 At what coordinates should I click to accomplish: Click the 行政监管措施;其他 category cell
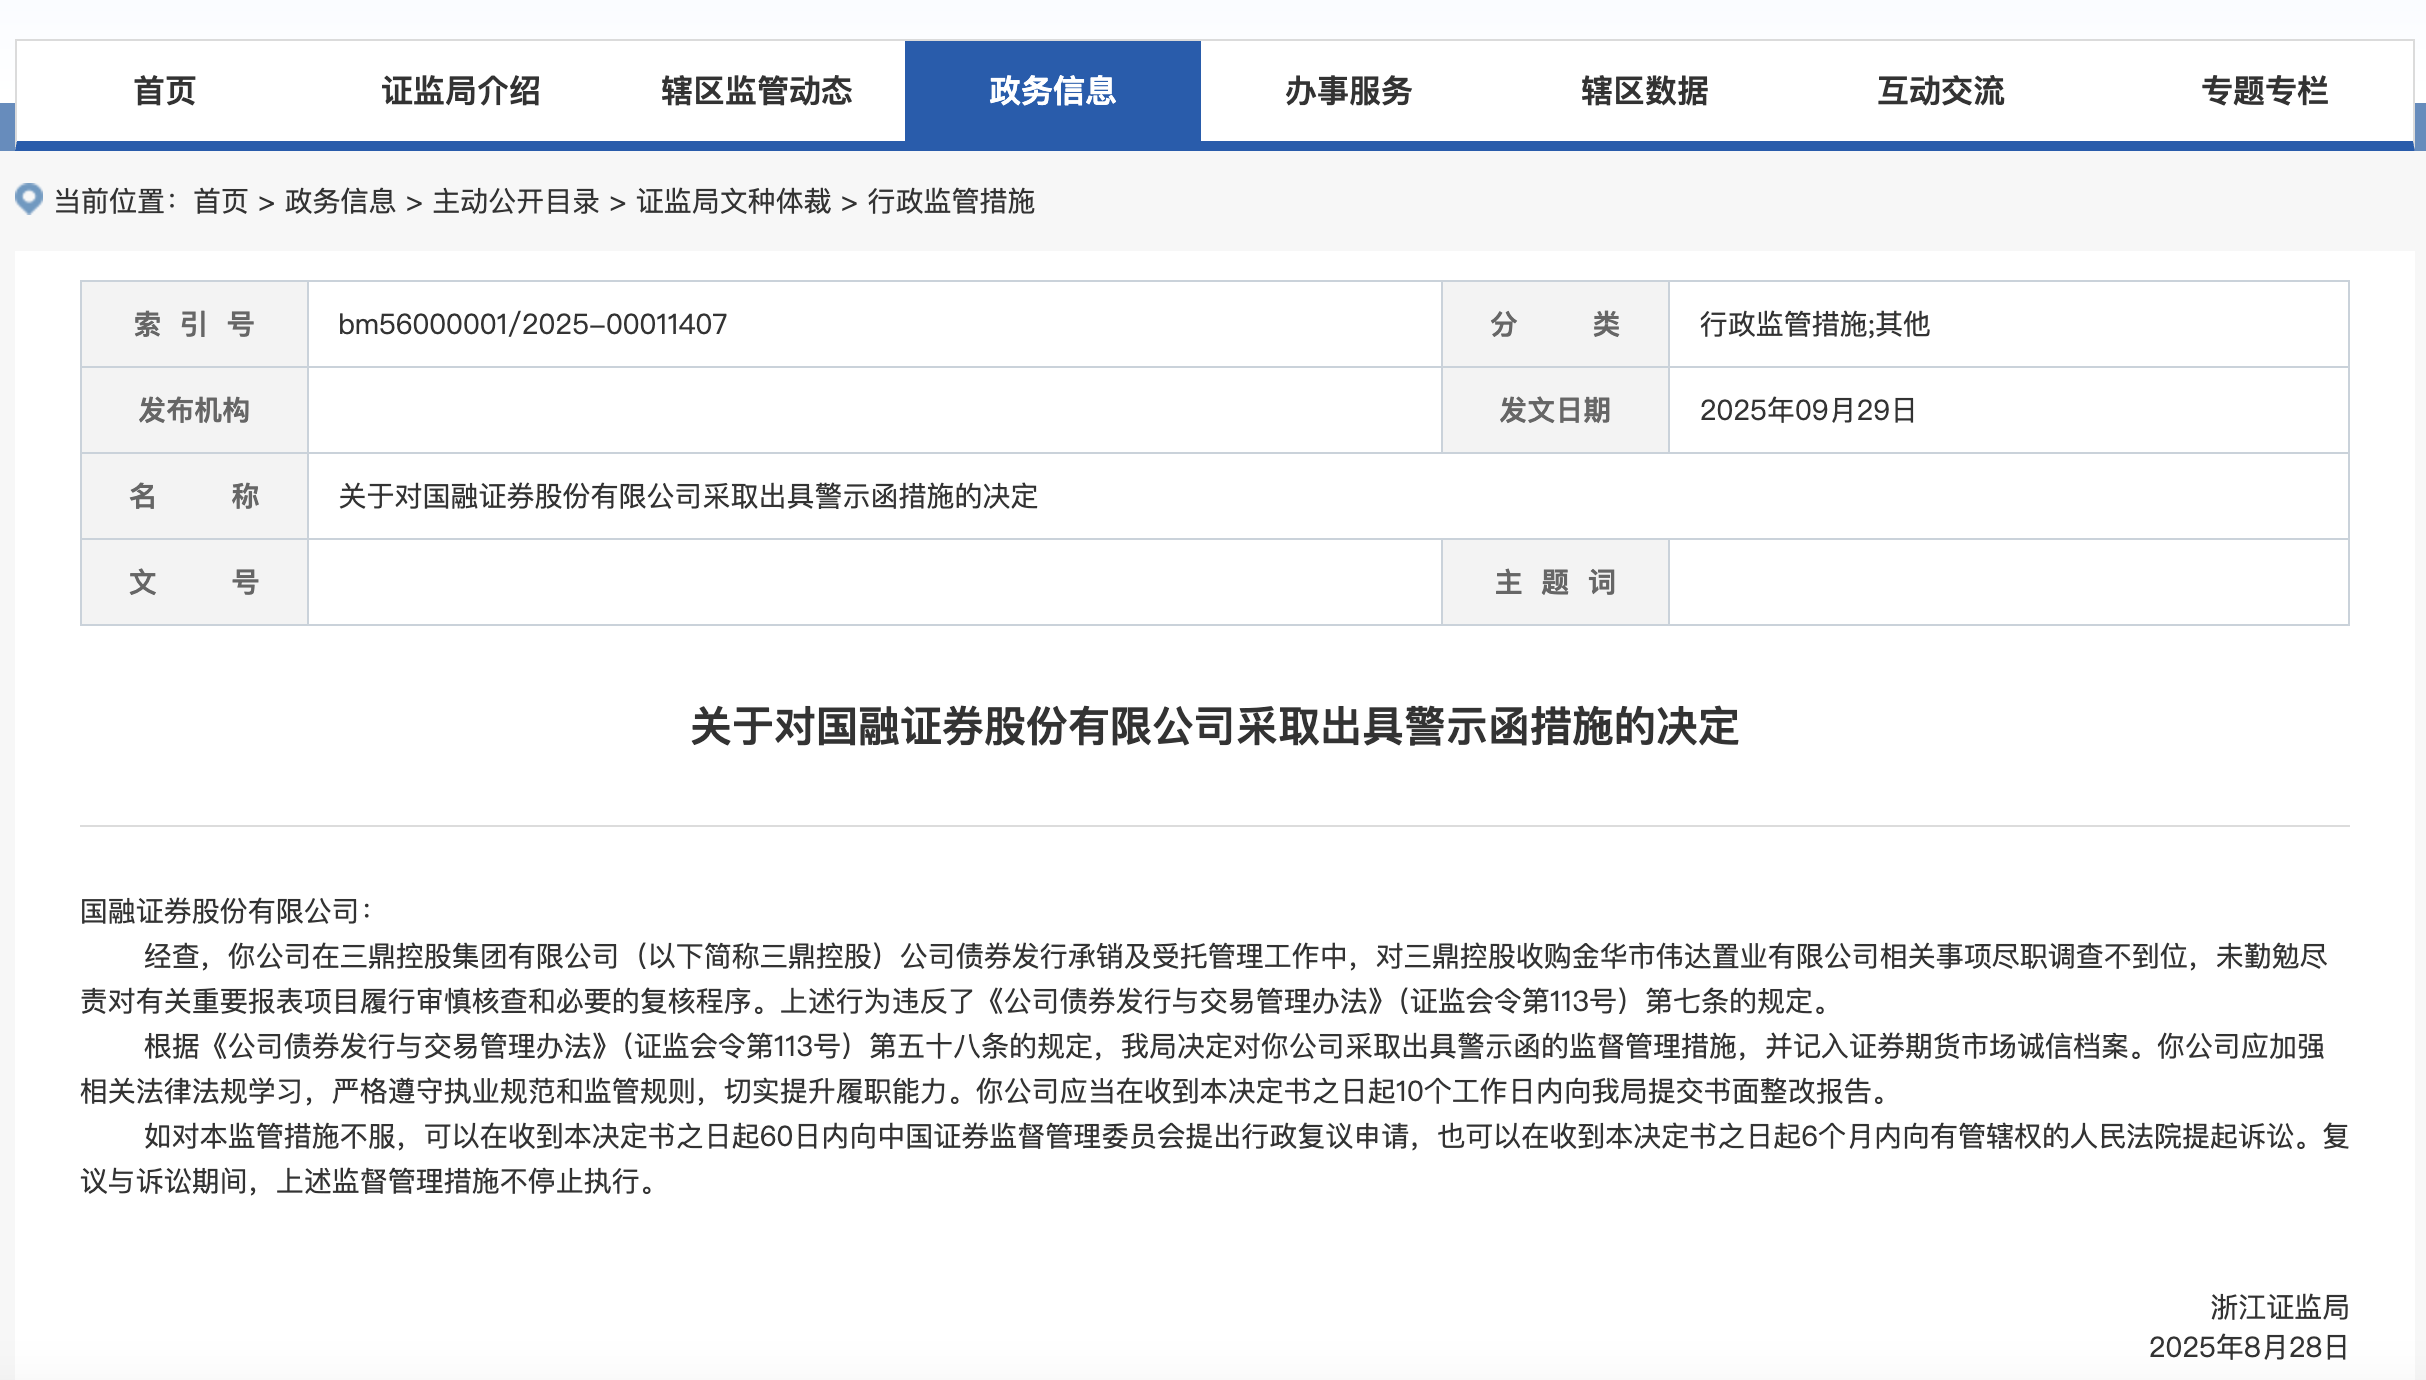point(1814,324)
